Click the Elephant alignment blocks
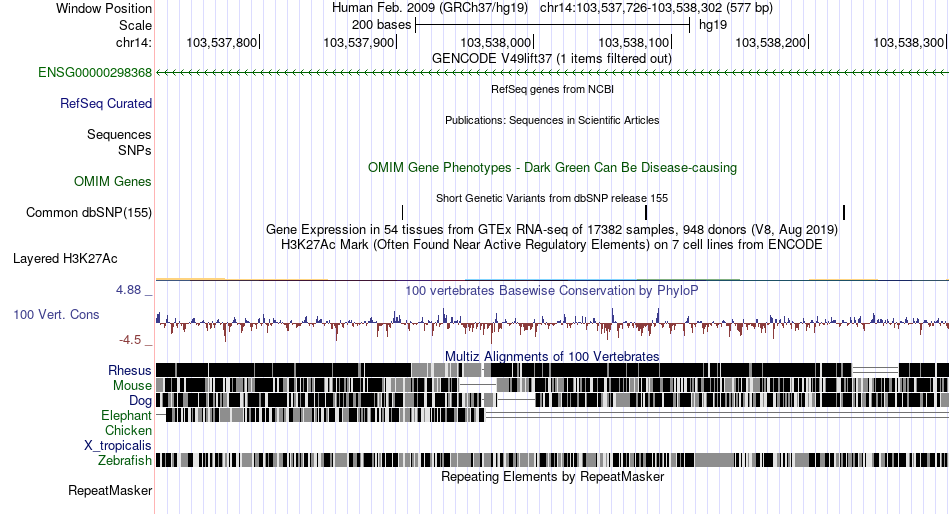950x514 pixels. pos(325,415)
